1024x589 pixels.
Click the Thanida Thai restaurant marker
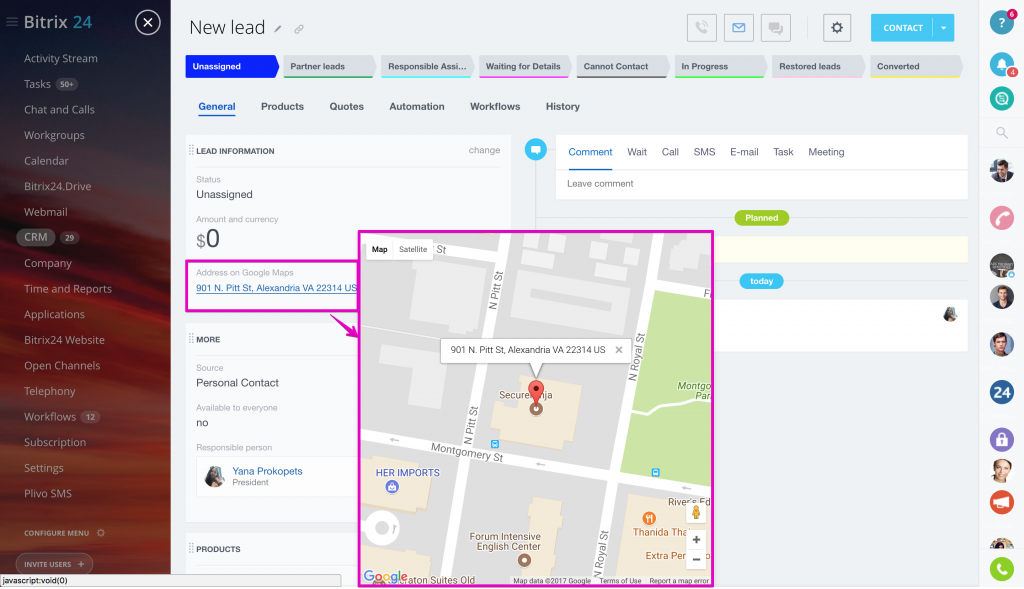(648, 518)
